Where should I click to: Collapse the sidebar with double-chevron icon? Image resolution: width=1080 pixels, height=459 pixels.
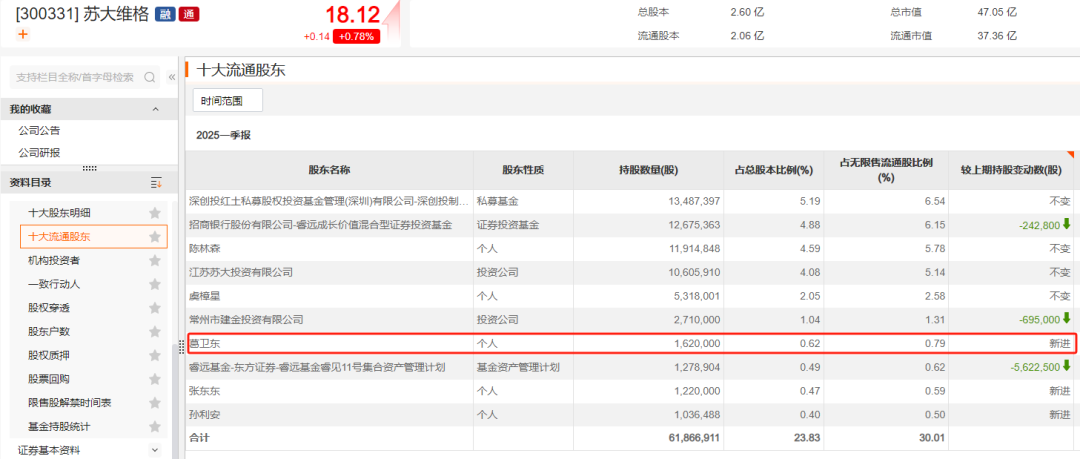(172, 77)
